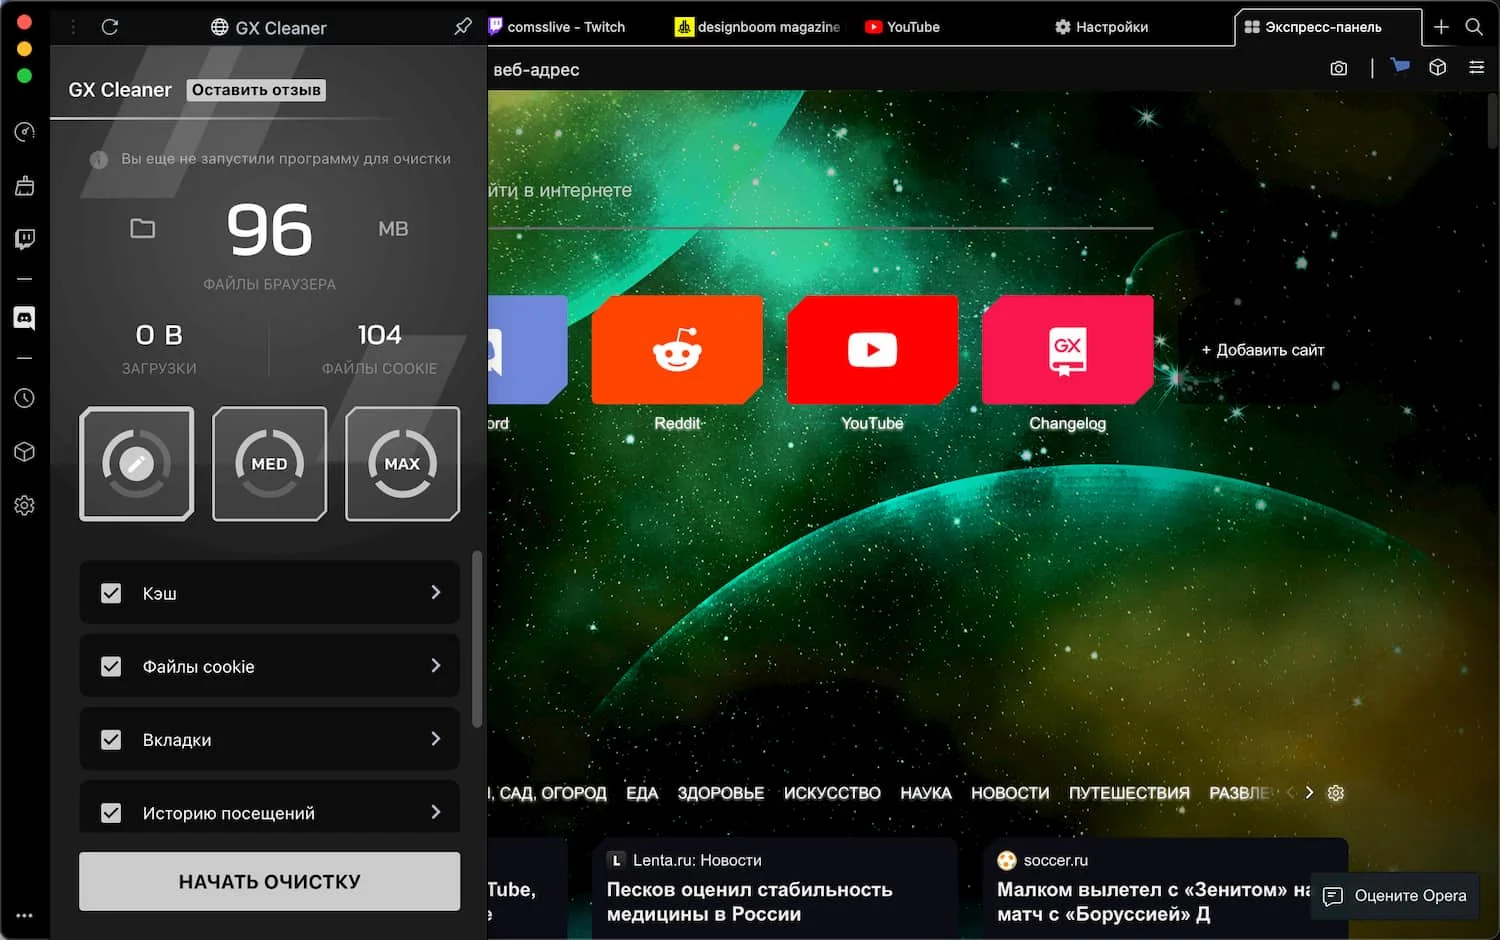Open Twitch from the sidebar

click(x=25, y=239)
